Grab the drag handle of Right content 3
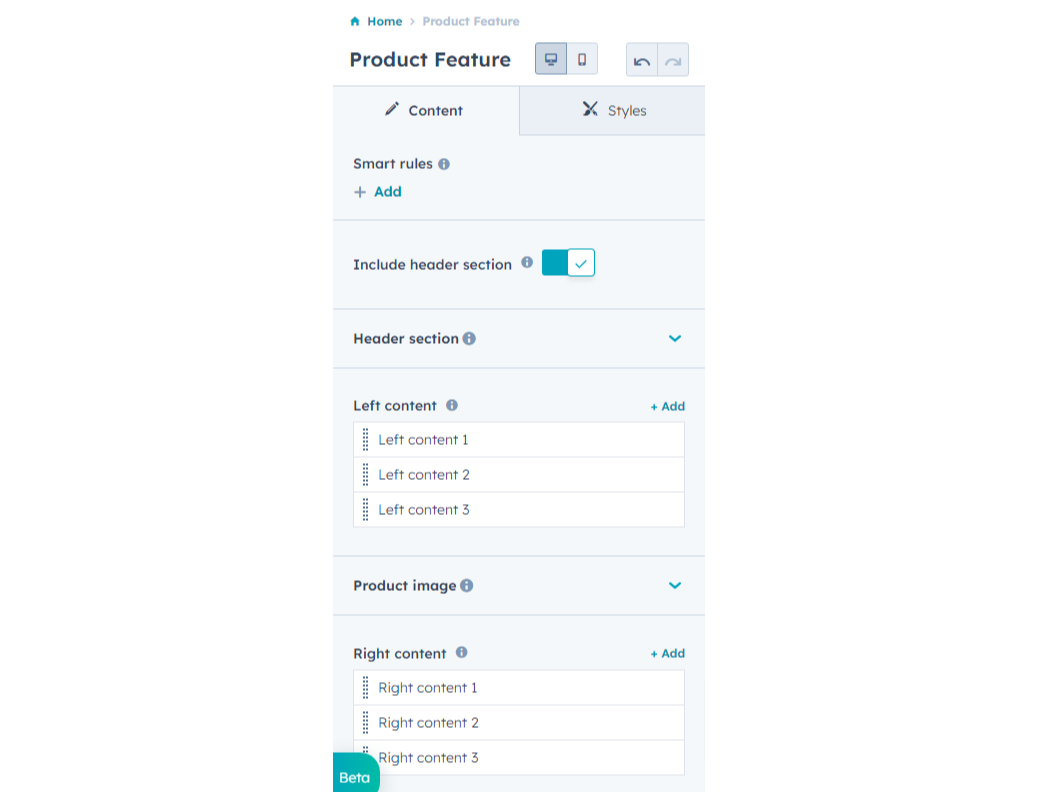 tap(367, 757)
